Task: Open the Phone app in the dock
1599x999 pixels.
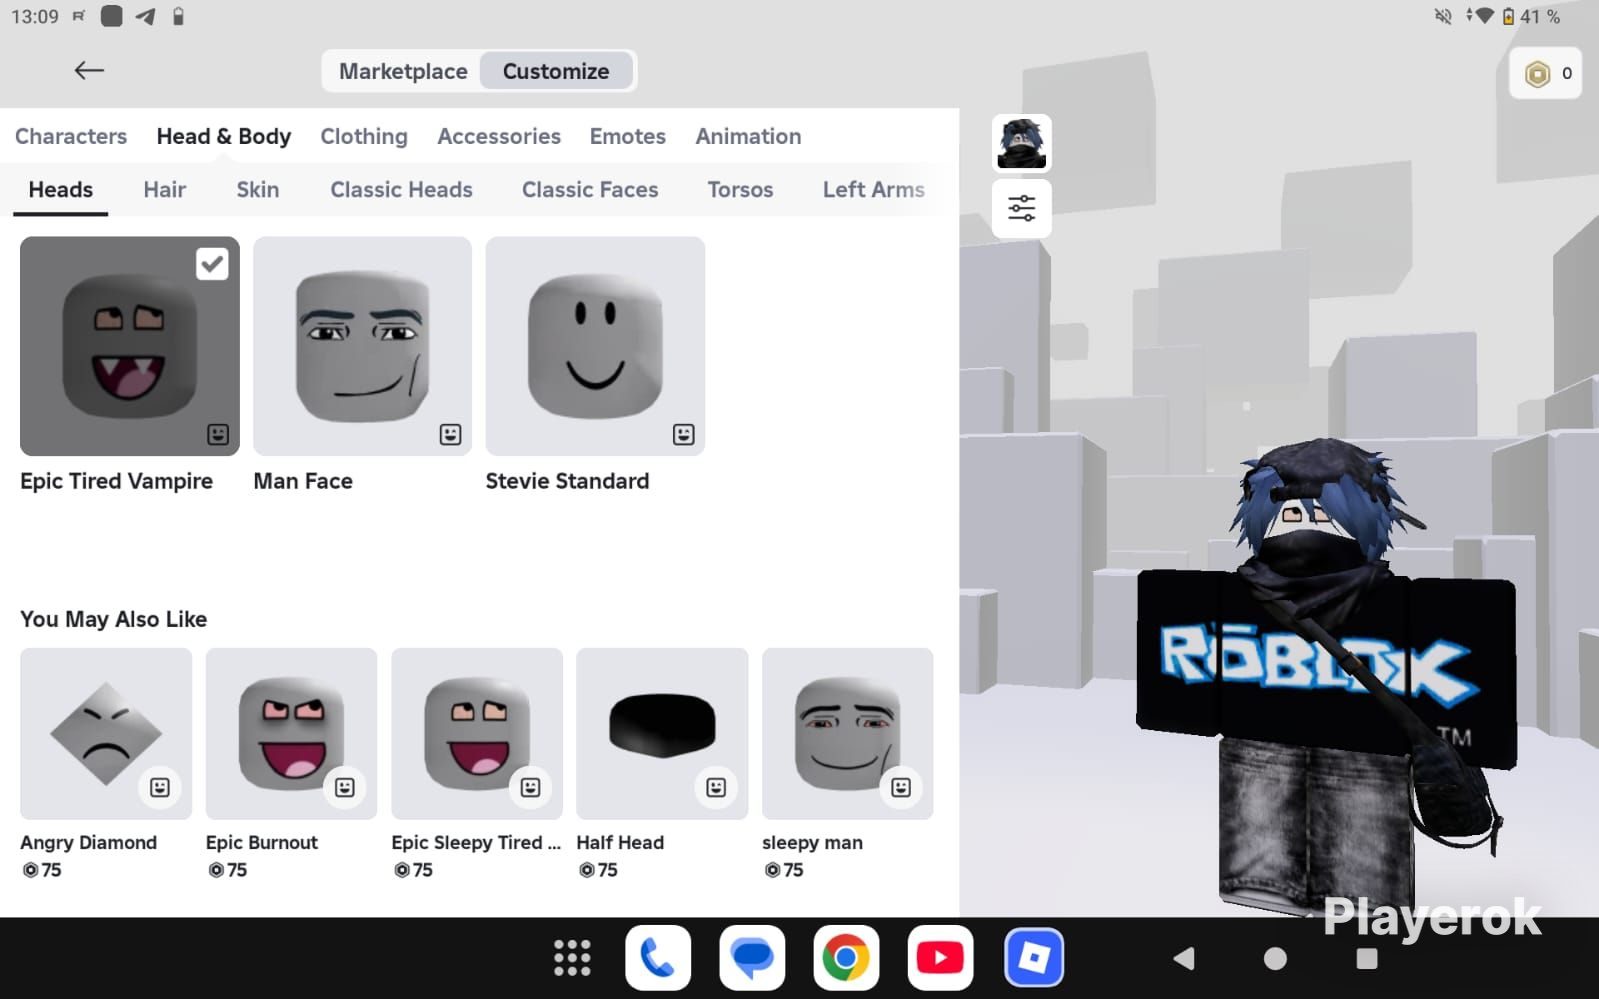Action: (x=658, y=958)
